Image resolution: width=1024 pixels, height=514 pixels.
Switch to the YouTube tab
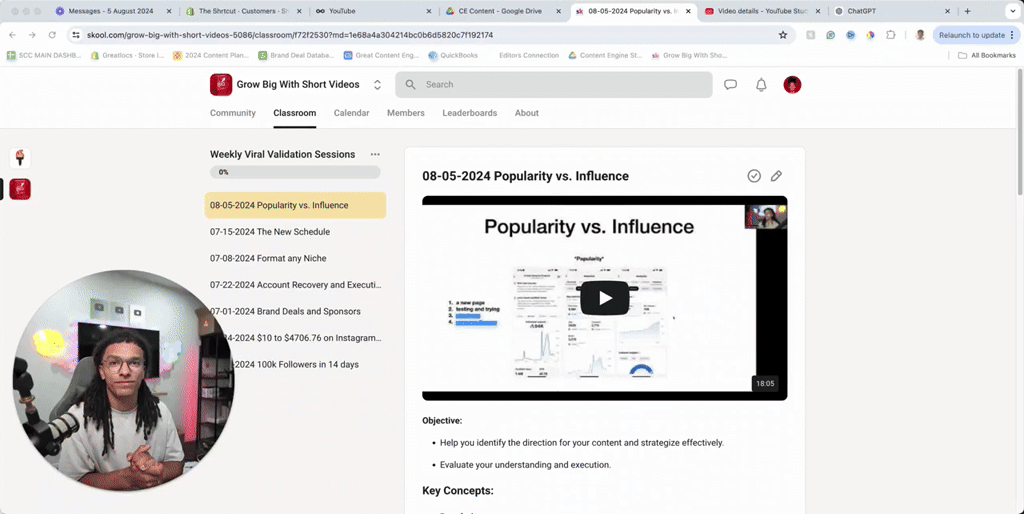[372, 11]
